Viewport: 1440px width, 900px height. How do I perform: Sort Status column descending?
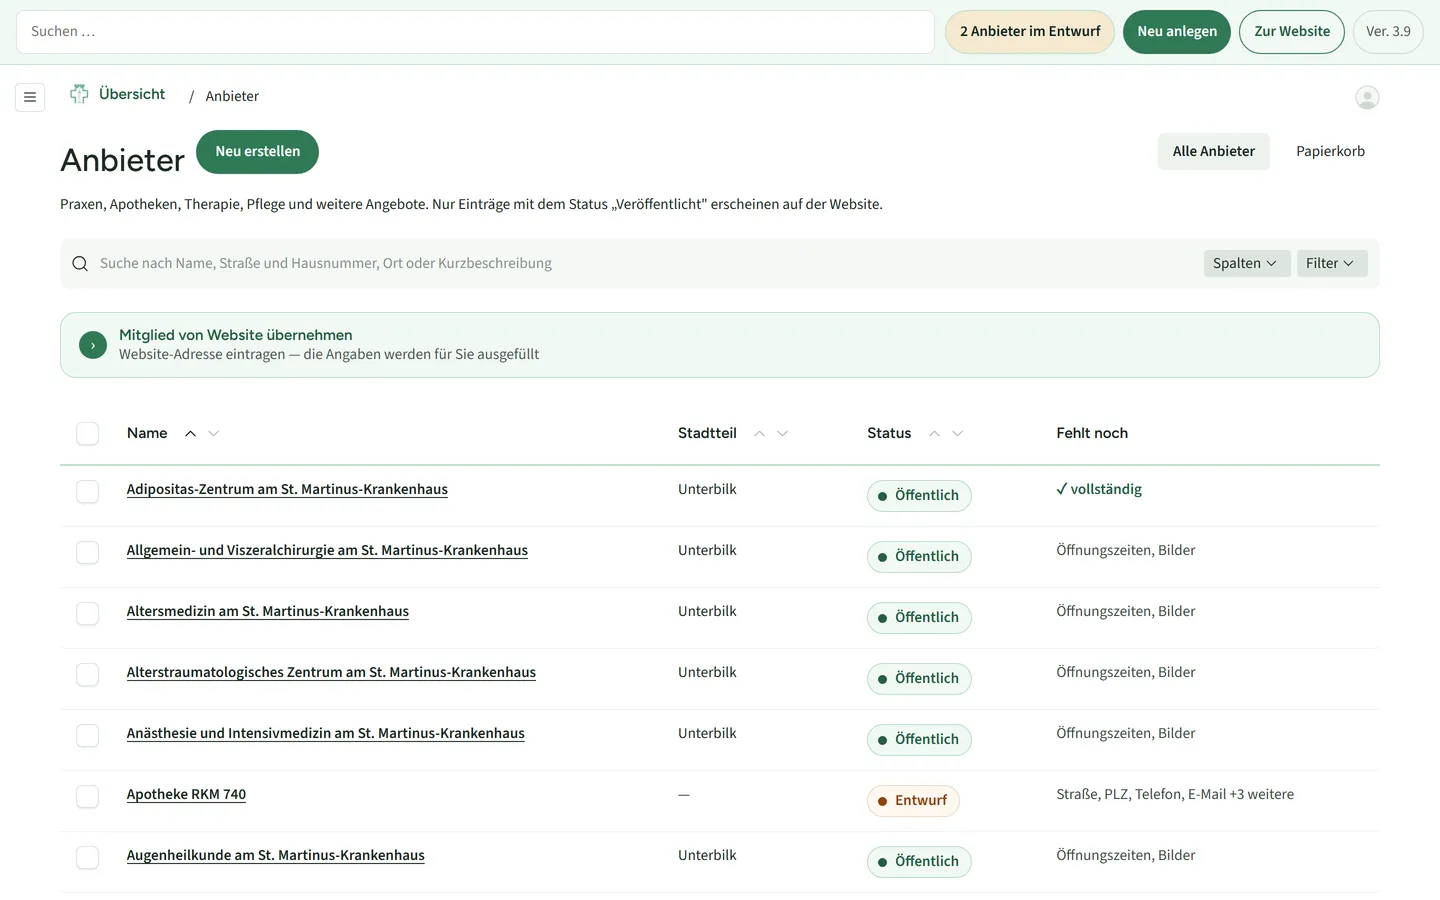[x=957, y=433]
